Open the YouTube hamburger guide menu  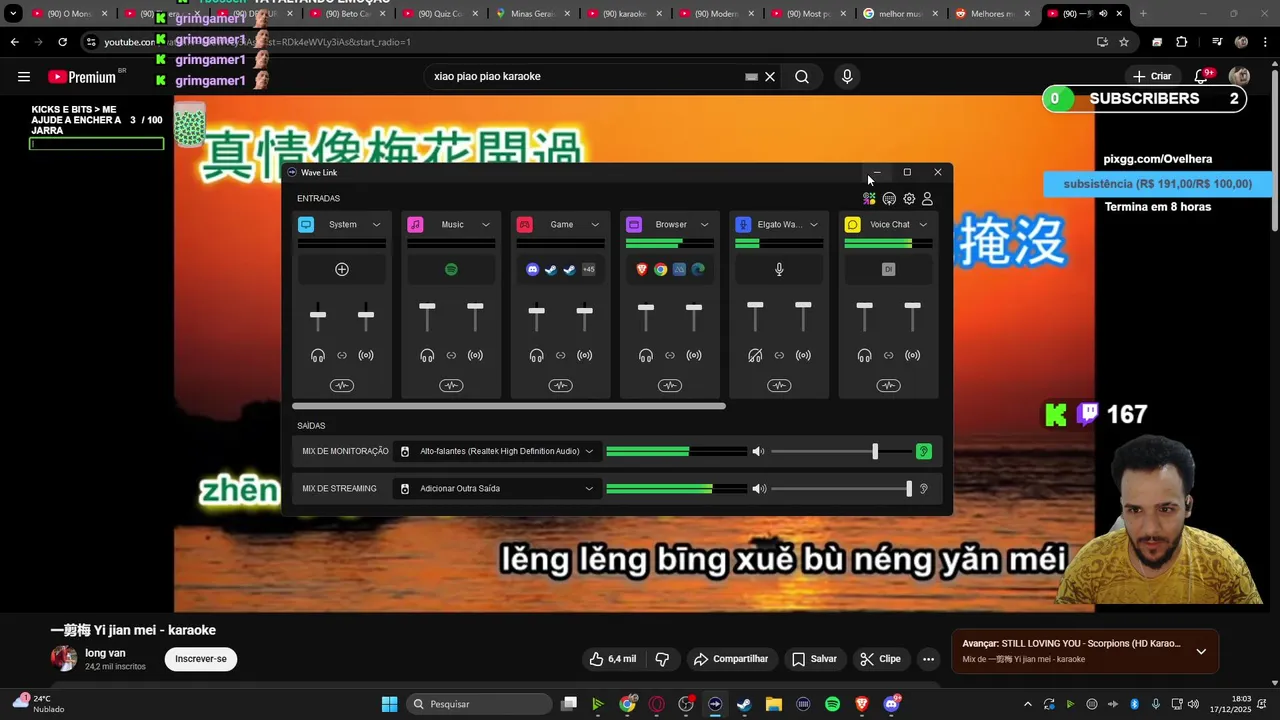point(24,76)
